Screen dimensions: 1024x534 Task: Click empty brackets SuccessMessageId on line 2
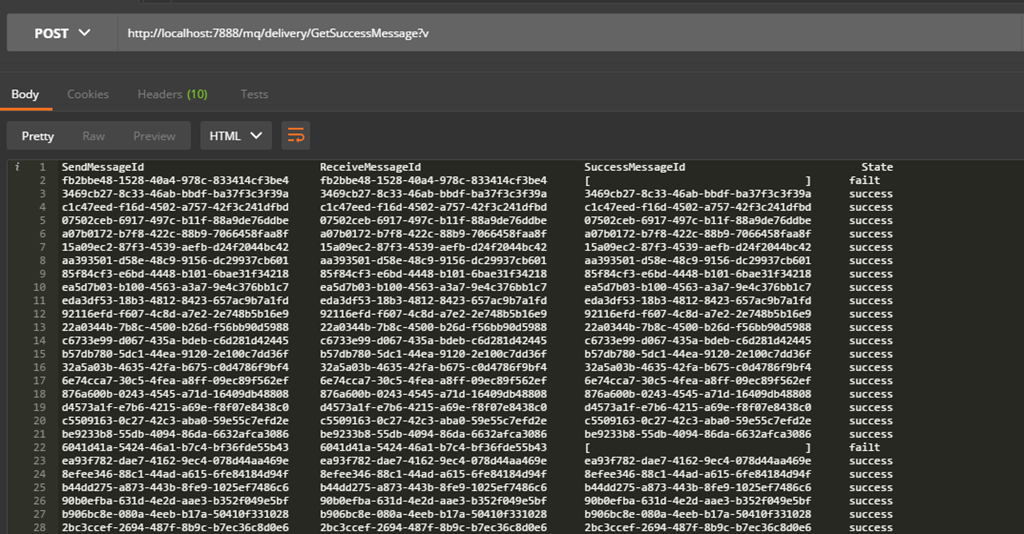point(697,181)
